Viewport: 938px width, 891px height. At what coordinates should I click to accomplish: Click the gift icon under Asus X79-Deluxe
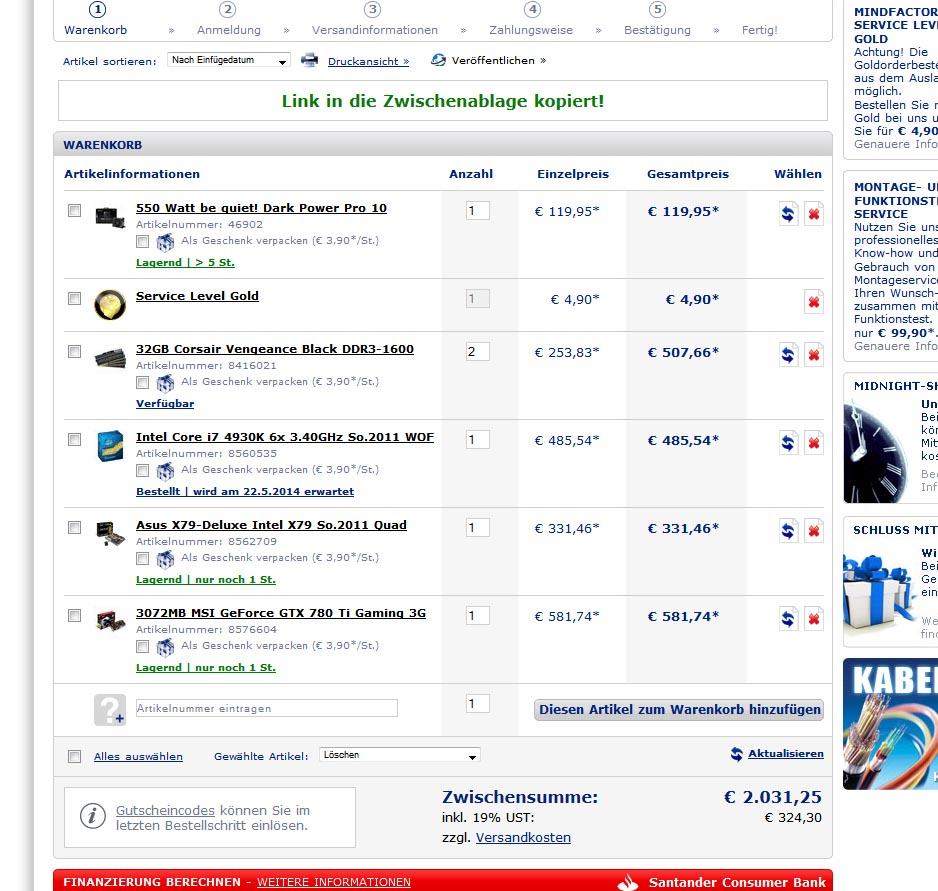[165, 559]
